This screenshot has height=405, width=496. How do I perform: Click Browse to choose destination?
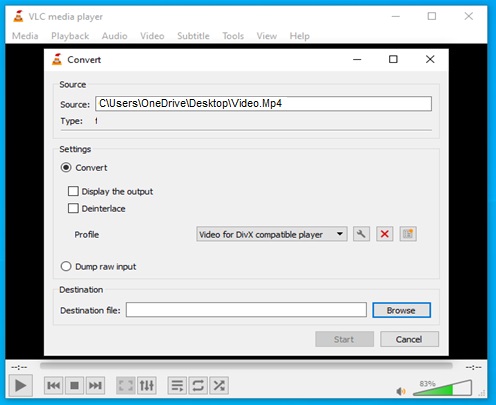[401, 310]
